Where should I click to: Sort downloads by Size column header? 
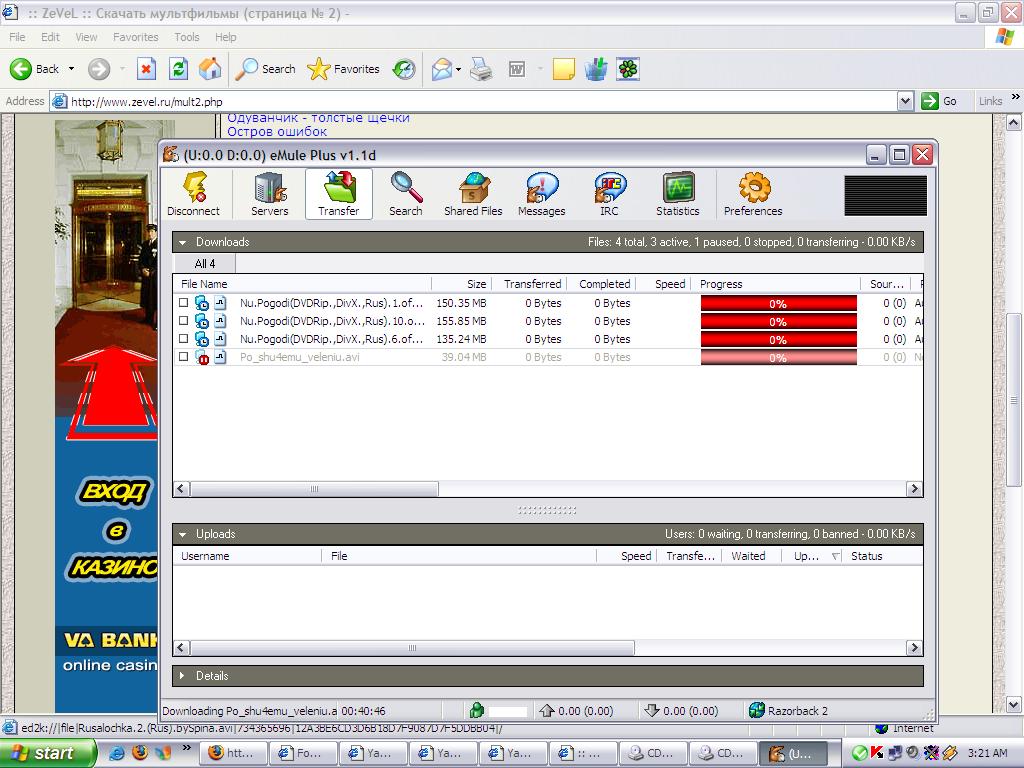461,284
